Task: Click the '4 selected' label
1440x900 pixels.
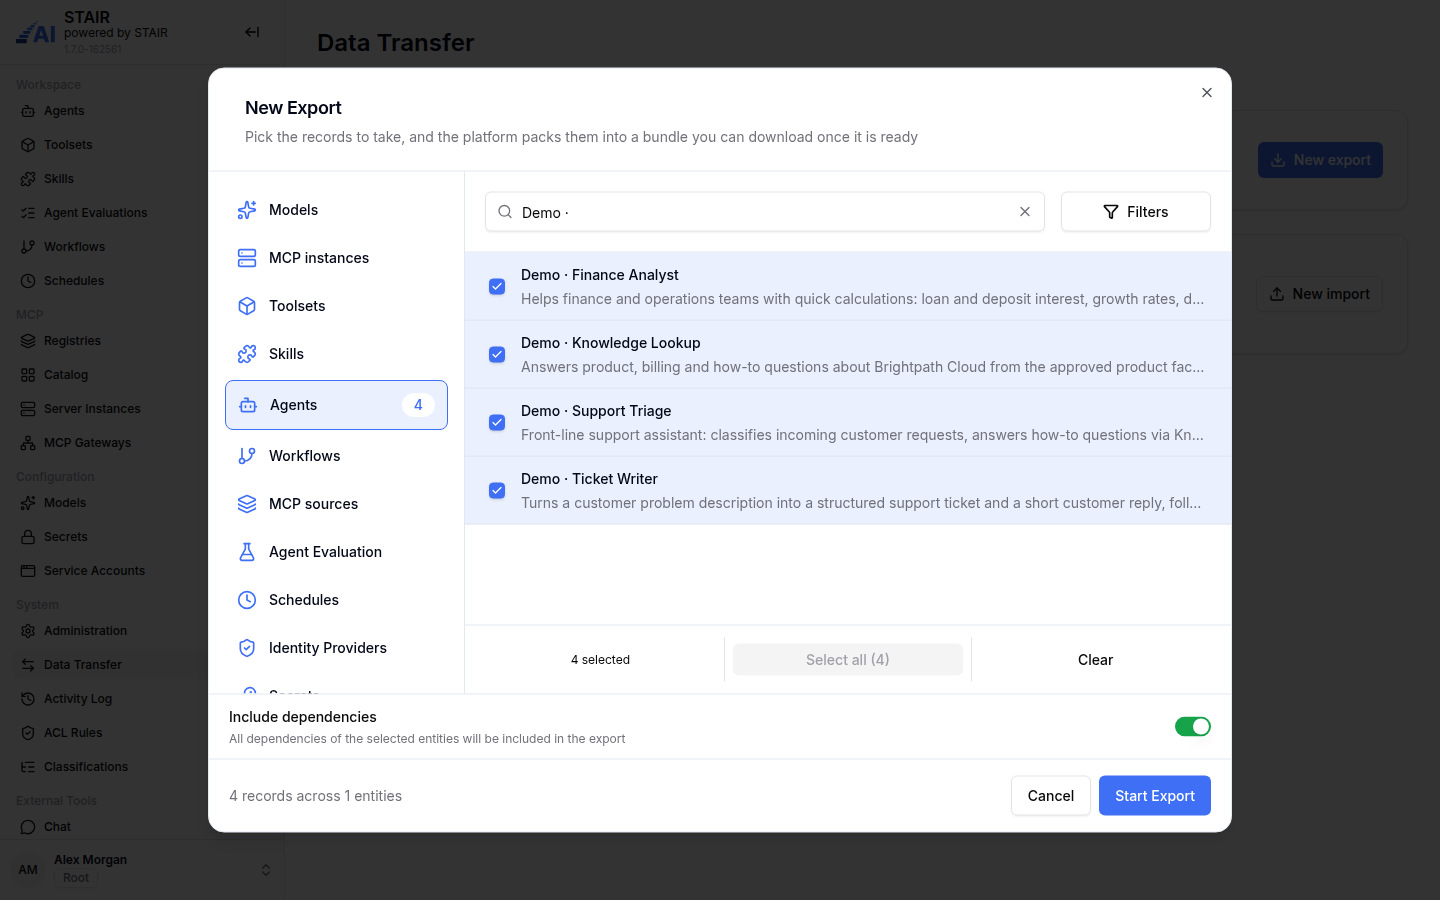Action: pyautogui.click(x=600, y=660)
